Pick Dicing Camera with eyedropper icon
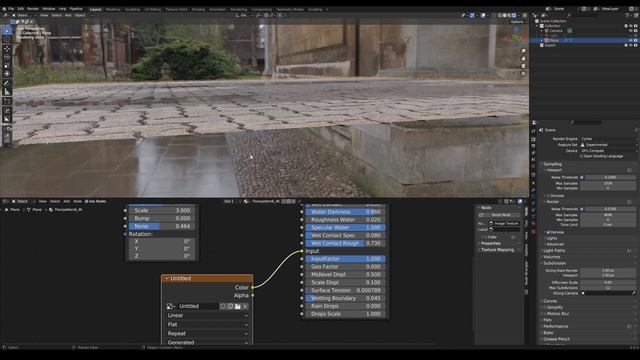The height and width of the screenshot is (360, 640). pos(633,293)
